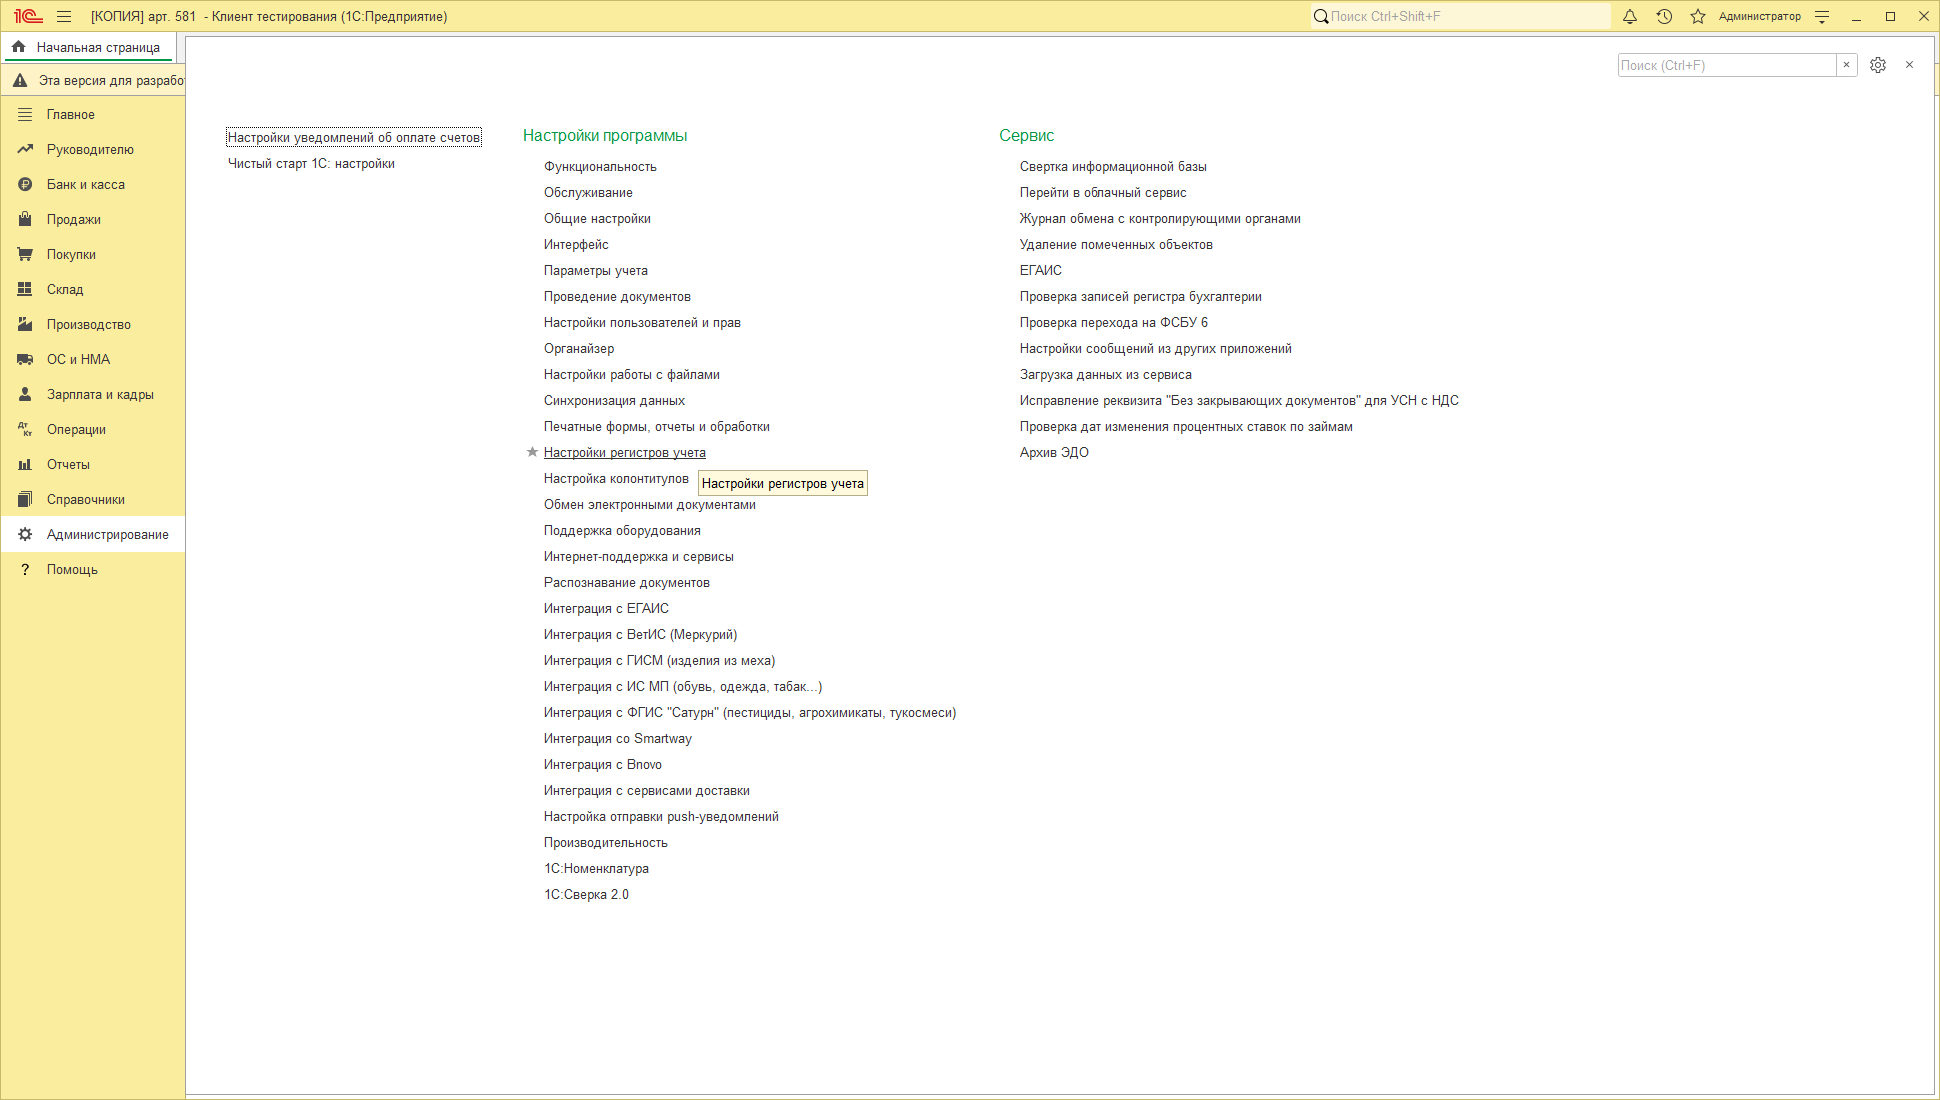Open the Отчеты section
This screenshot has width=1940, height=1100.
(x=93, y=465)
